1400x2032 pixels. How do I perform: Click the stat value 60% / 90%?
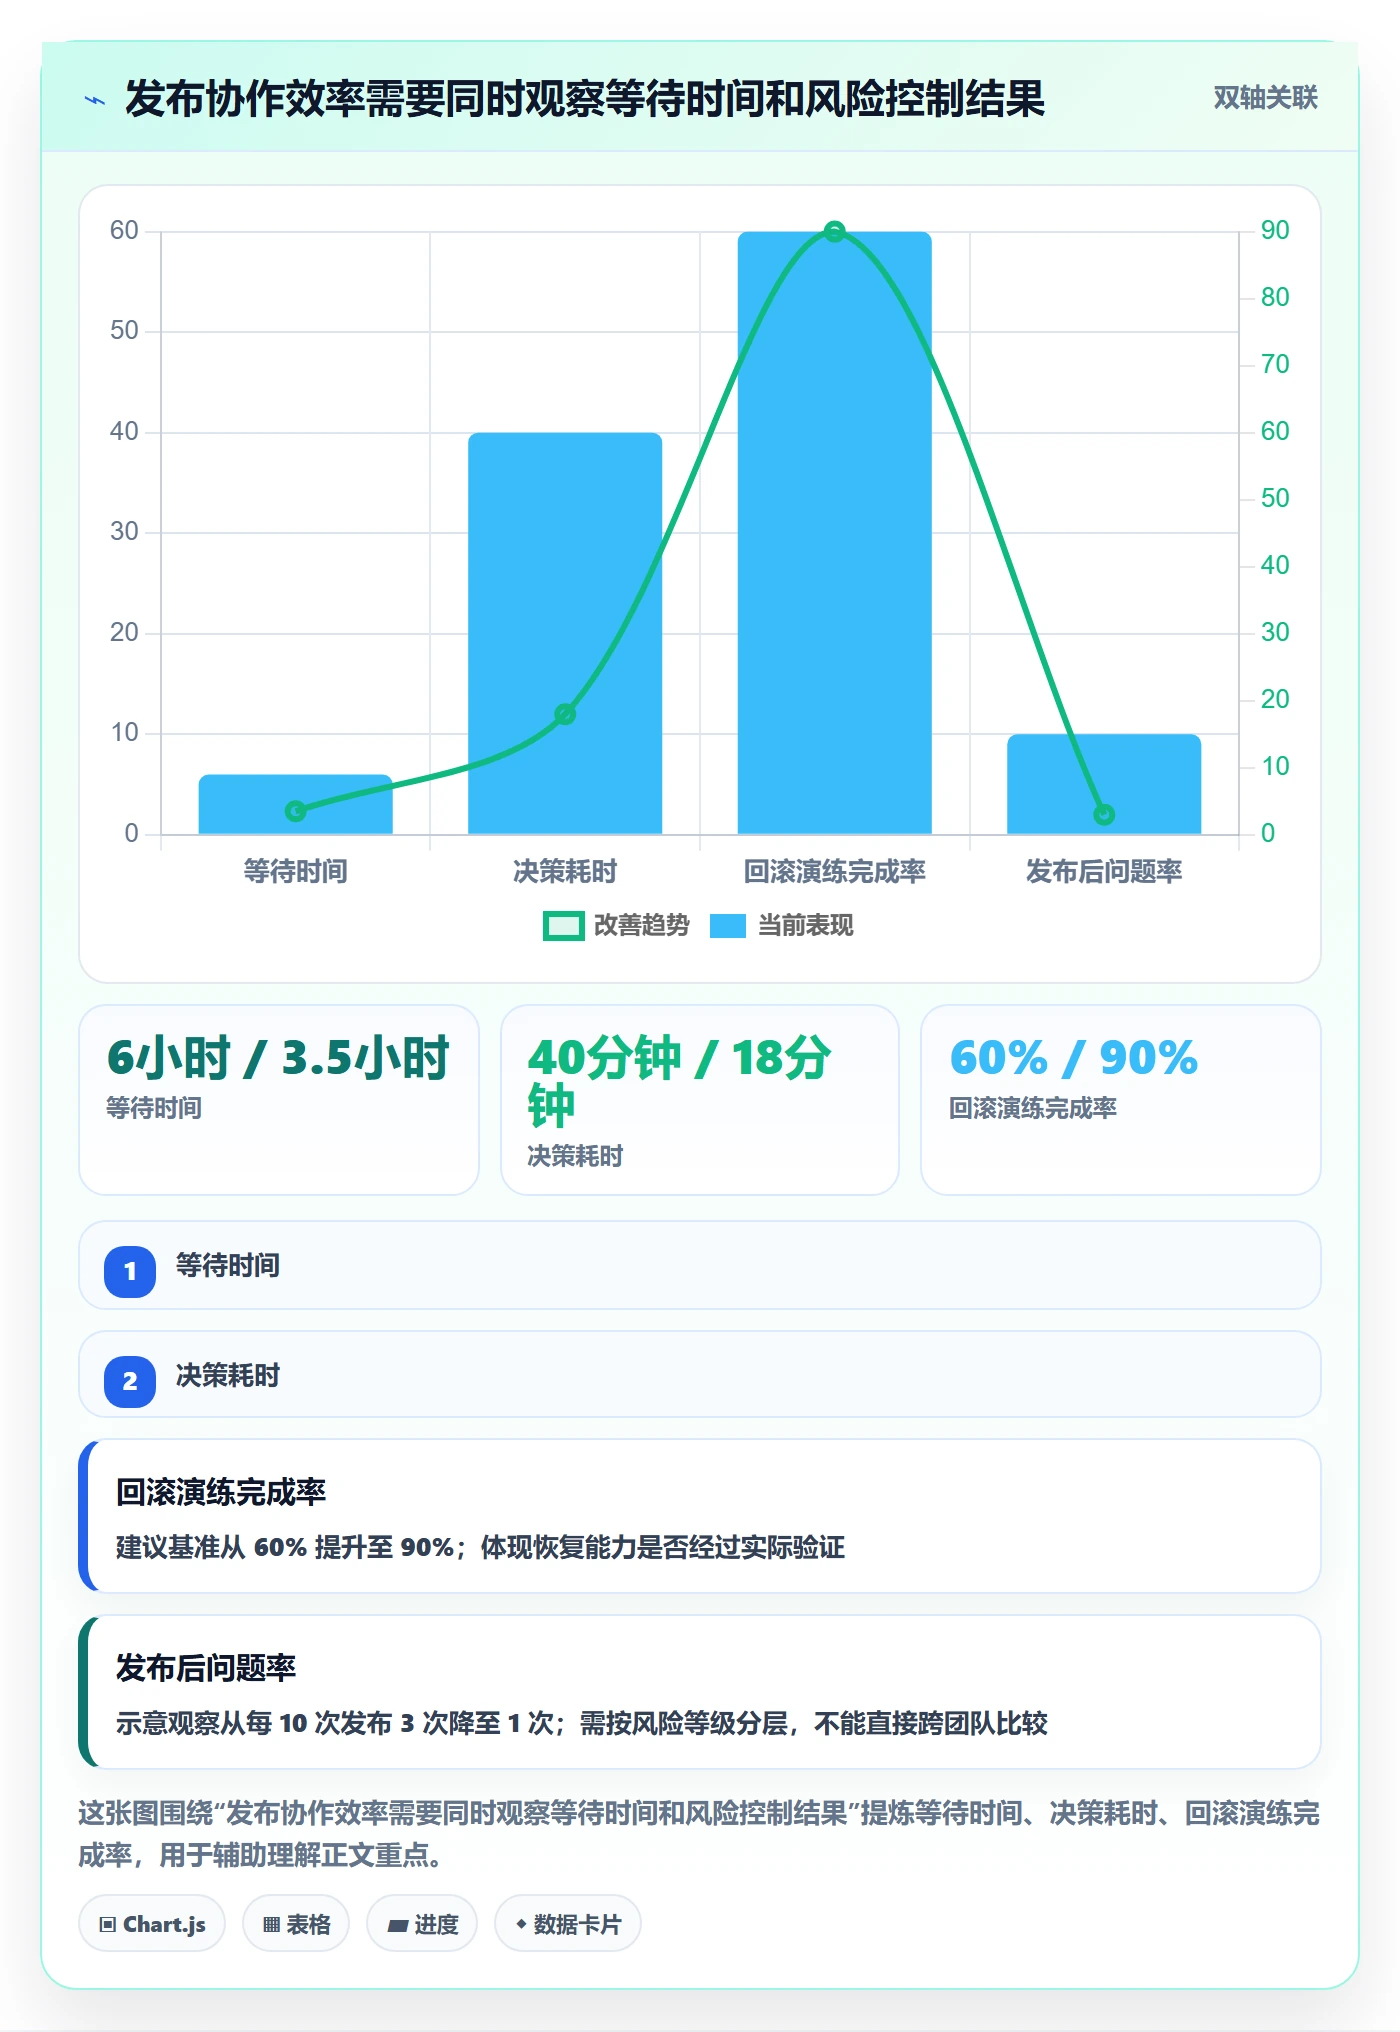(1073, 1058)
